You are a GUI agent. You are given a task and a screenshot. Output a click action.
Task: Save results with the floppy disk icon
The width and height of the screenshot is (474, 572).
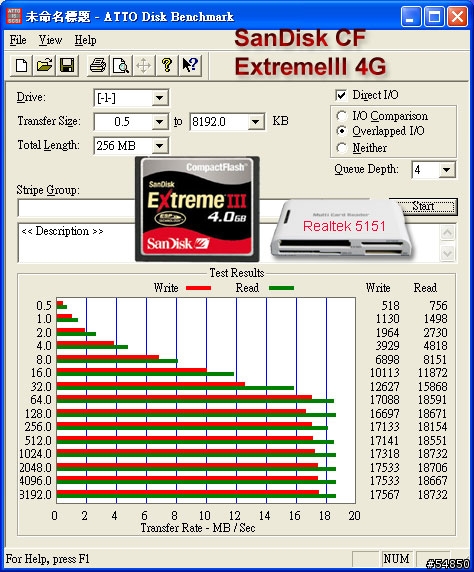pos(67,66)
